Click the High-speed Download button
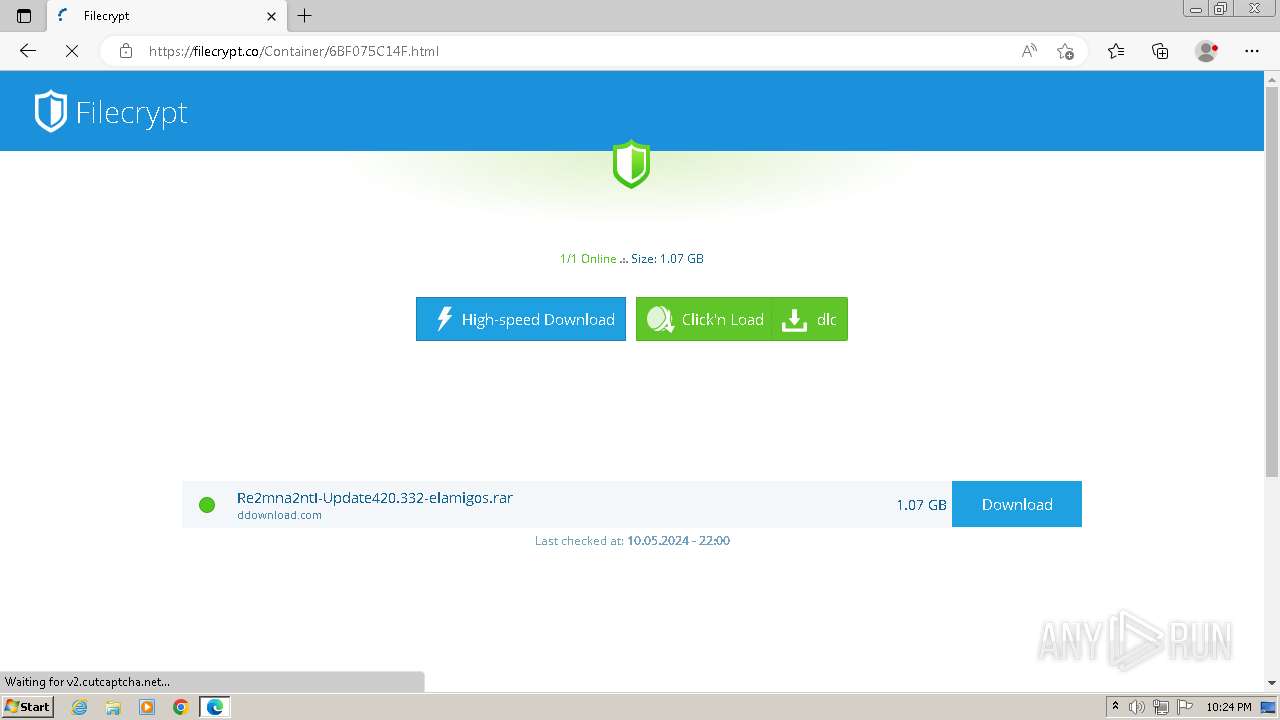The width and height of the screenshot is (1280, 720). point(521,319)
